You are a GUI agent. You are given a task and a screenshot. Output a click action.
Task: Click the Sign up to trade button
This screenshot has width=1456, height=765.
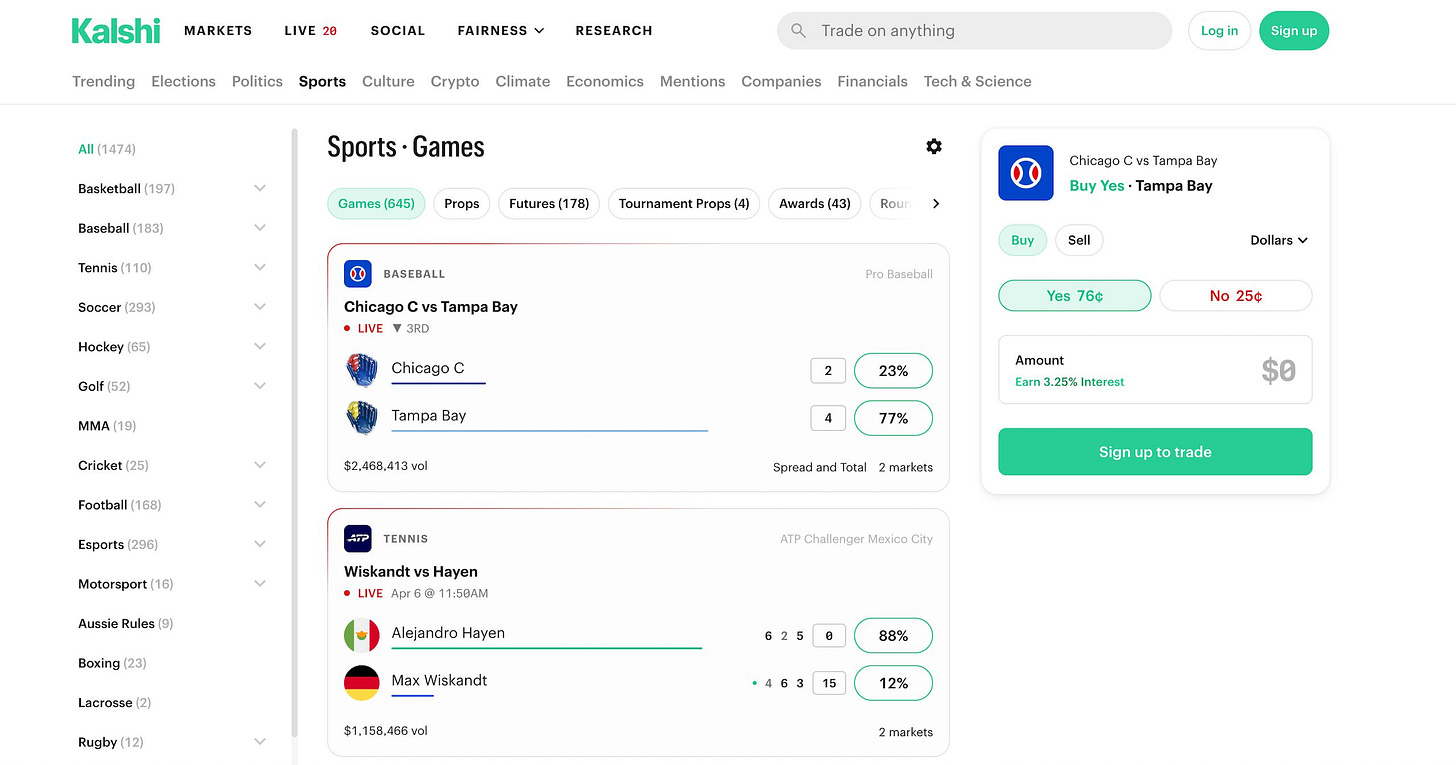1155,452
